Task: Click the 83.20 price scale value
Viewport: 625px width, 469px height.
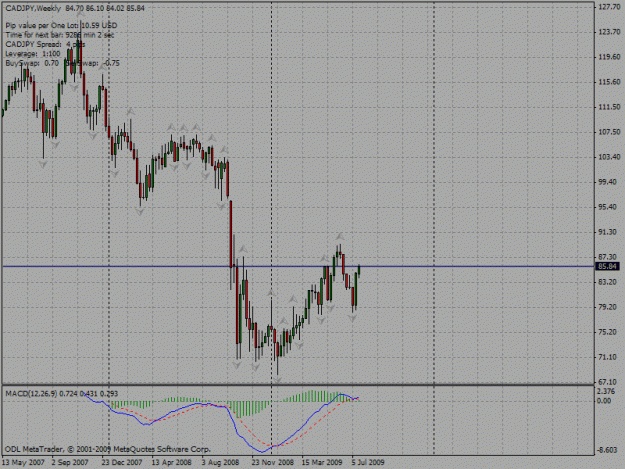Action: coord(609,282)
